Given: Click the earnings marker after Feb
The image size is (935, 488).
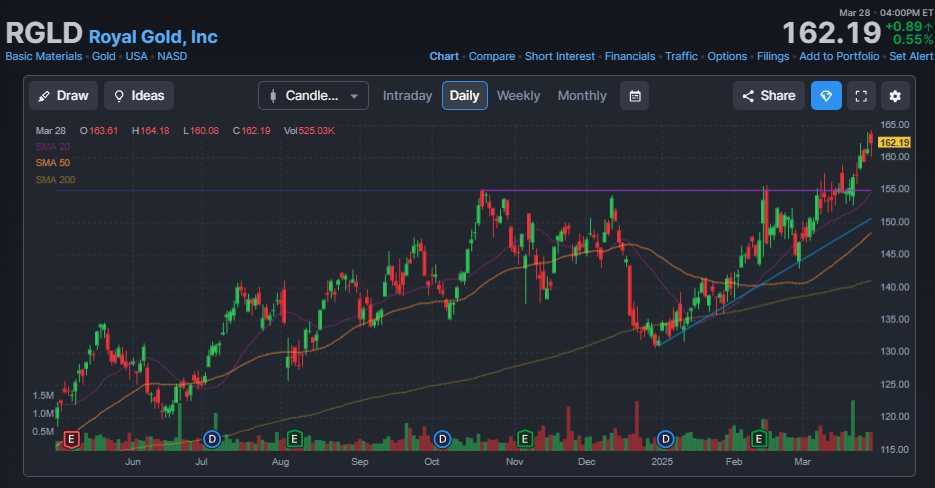Looking at the screenshot, I should click(758, 440).
